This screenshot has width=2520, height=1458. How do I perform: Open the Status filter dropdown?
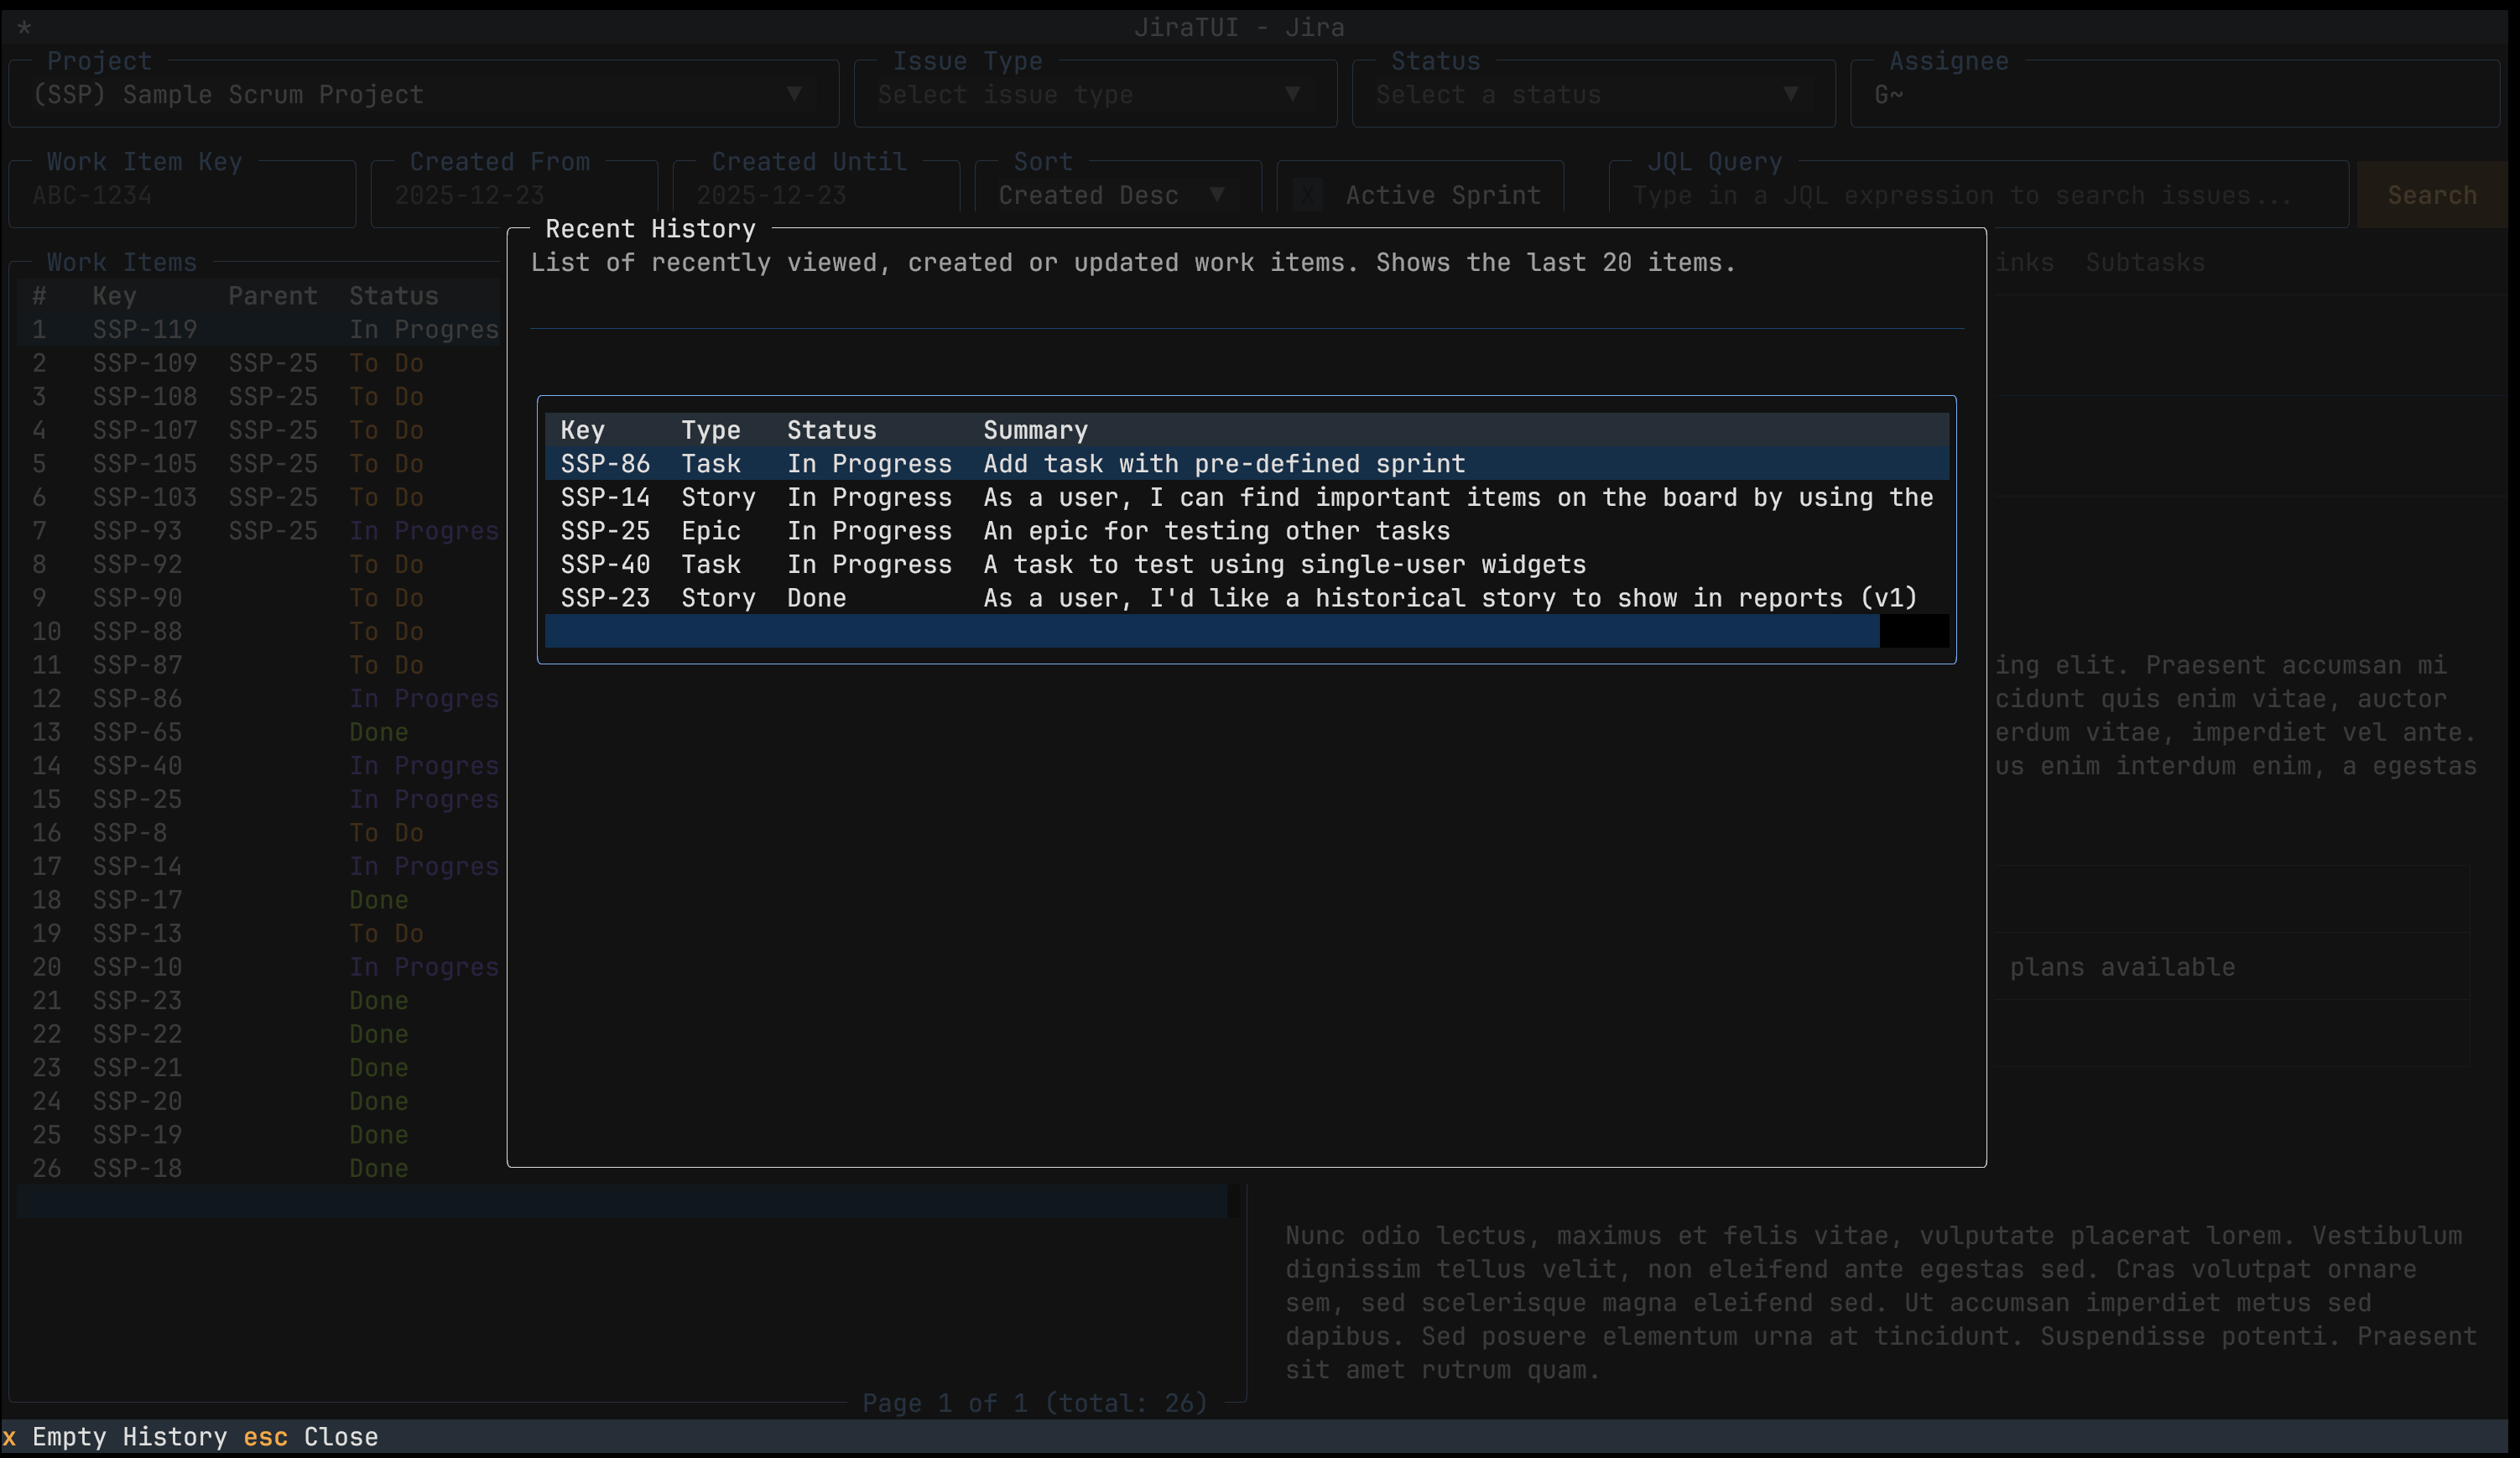pos(1593,94)
